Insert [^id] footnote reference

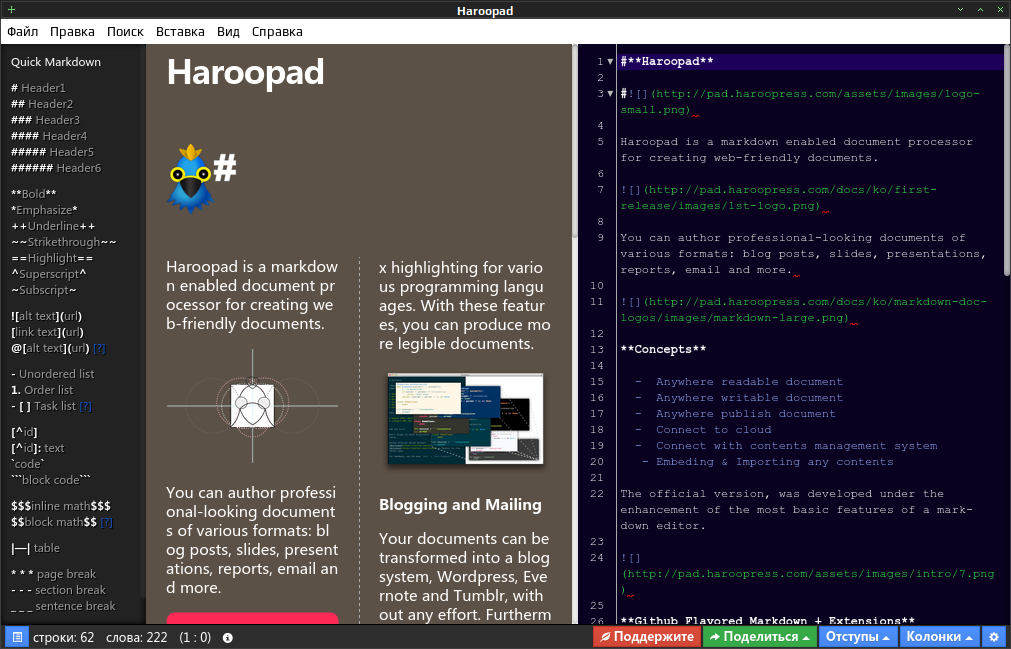24,432
